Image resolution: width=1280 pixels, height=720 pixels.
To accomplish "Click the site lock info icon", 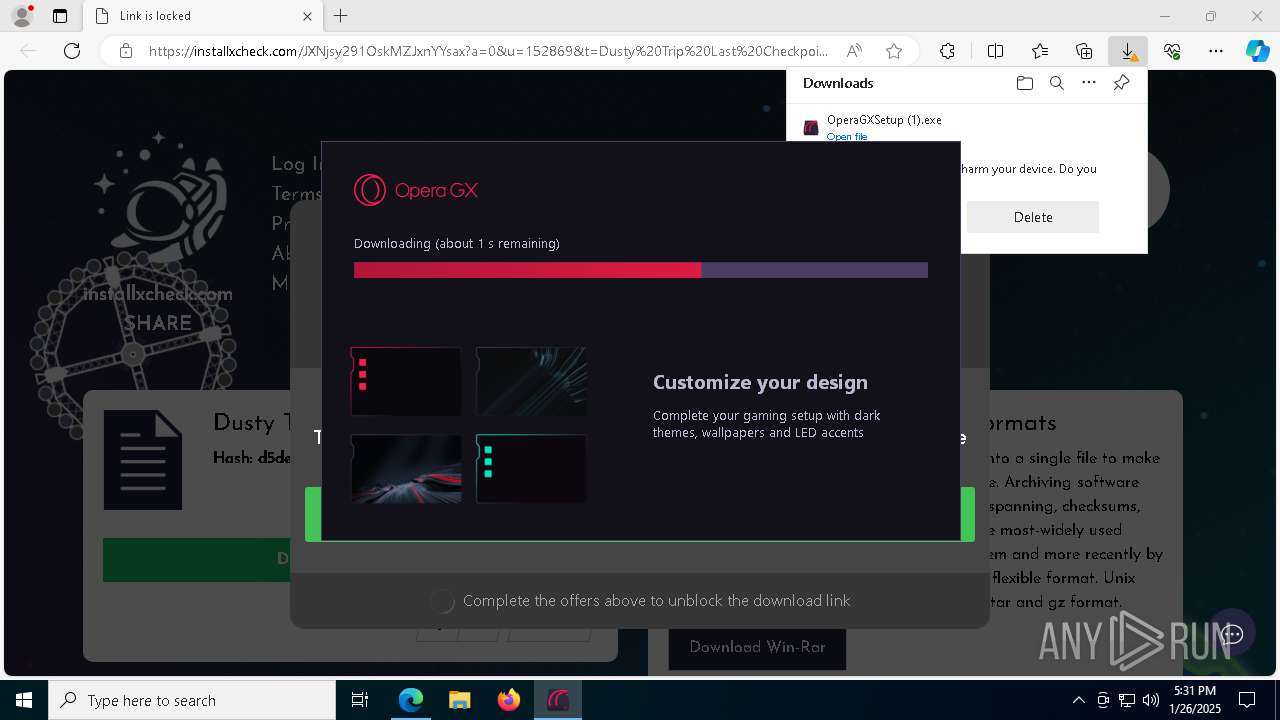I will point(126,51).
